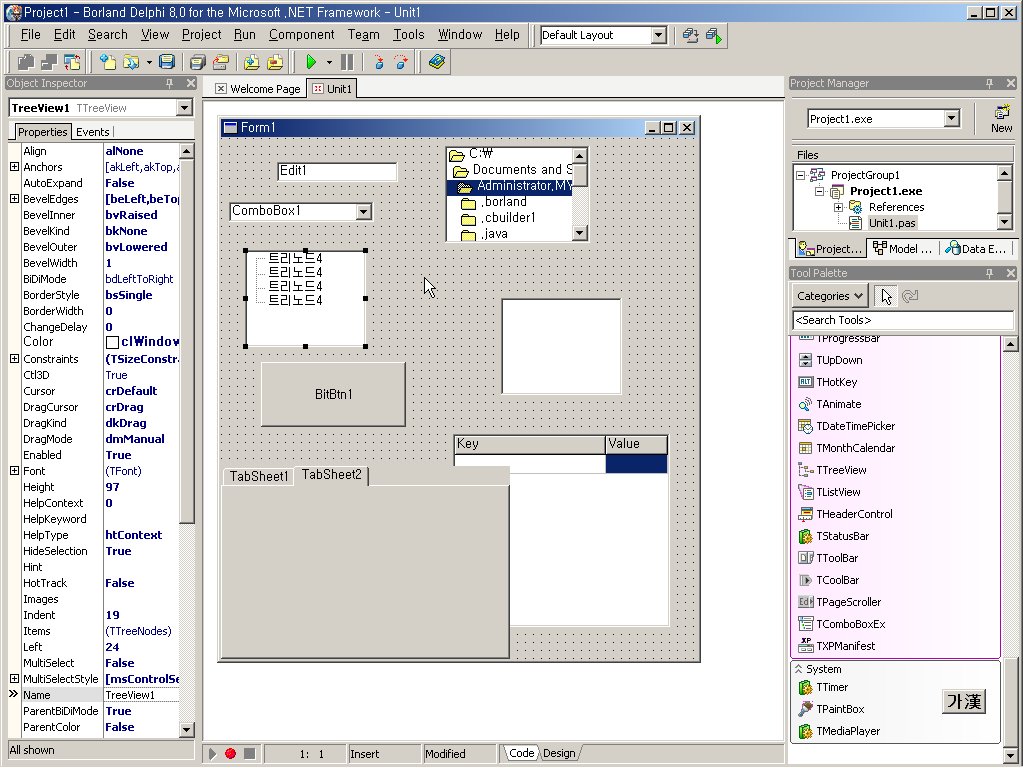The height and width of the screenshot is (768, 1023).
Task: Select the TTimer component under System
Action: (x=832, y=687)
